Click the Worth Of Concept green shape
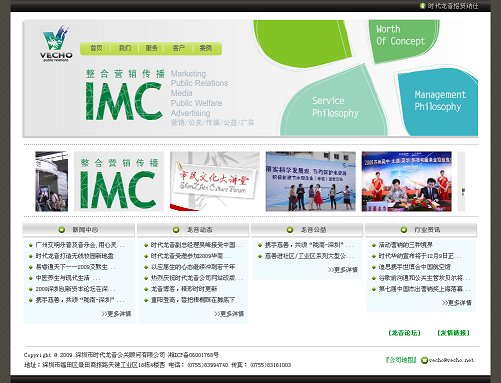501x383 pixels. pyautogui.click(x=403, y=40)
